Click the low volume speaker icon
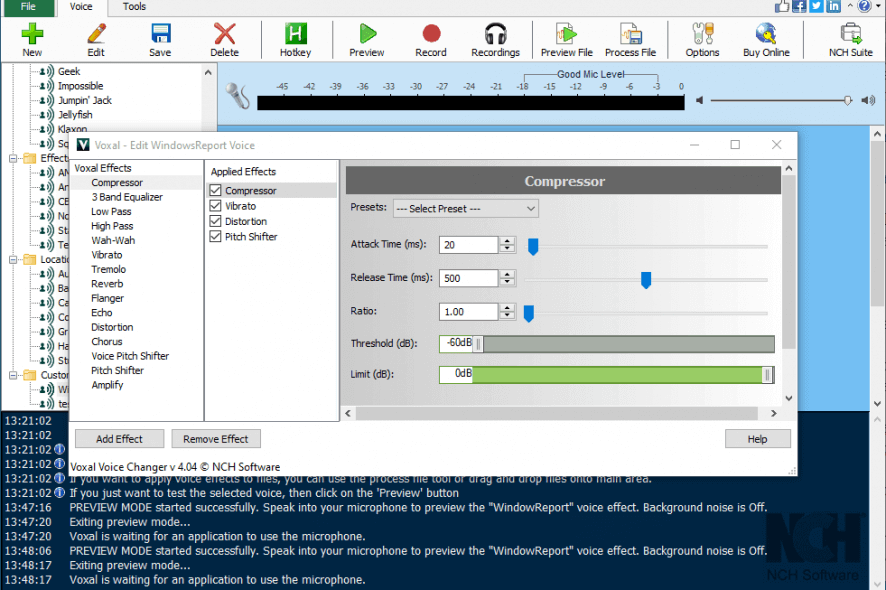 pos(700,101)
